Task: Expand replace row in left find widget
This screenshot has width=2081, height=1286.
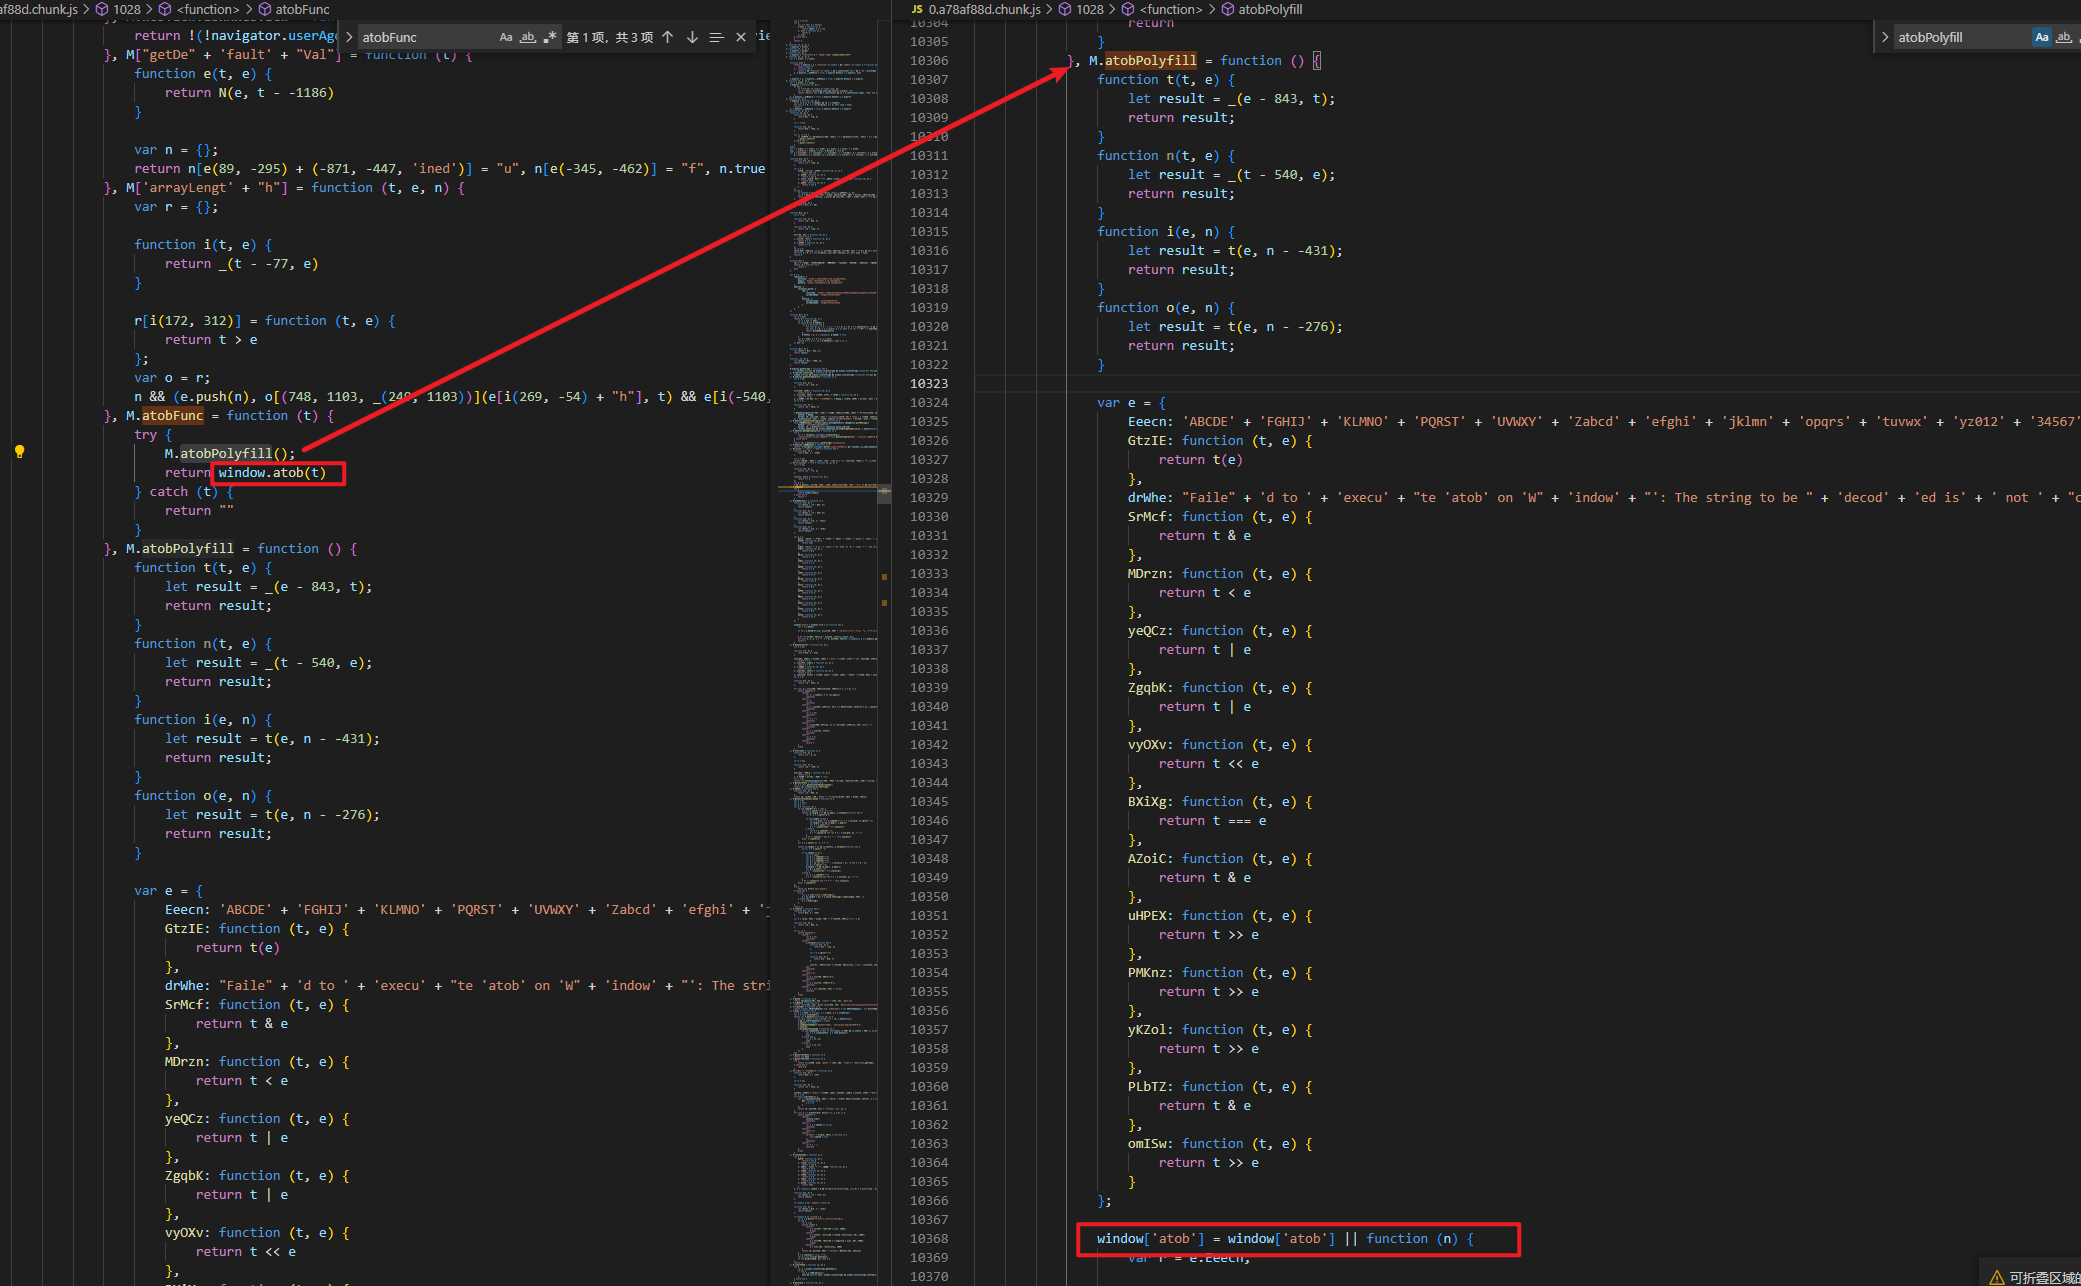Action: (x=349, y=37)
